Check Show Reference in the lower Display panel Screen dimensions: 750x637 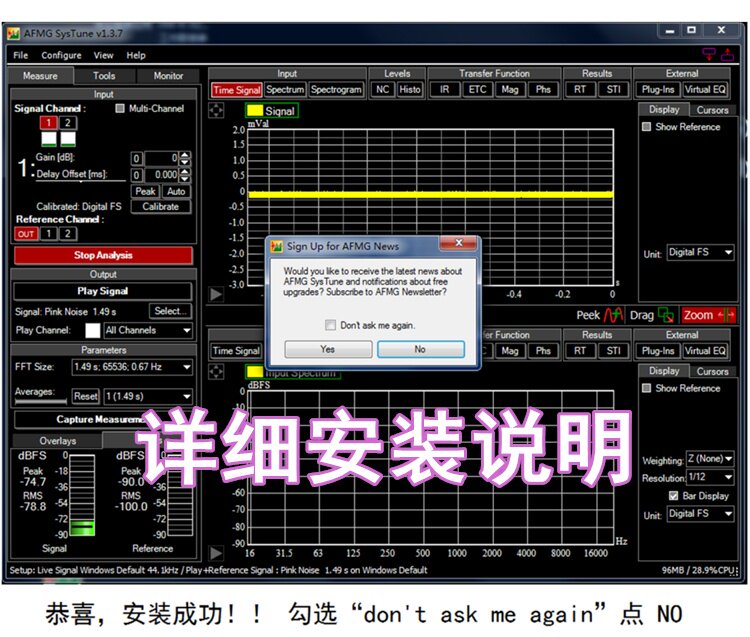[647, 388]
